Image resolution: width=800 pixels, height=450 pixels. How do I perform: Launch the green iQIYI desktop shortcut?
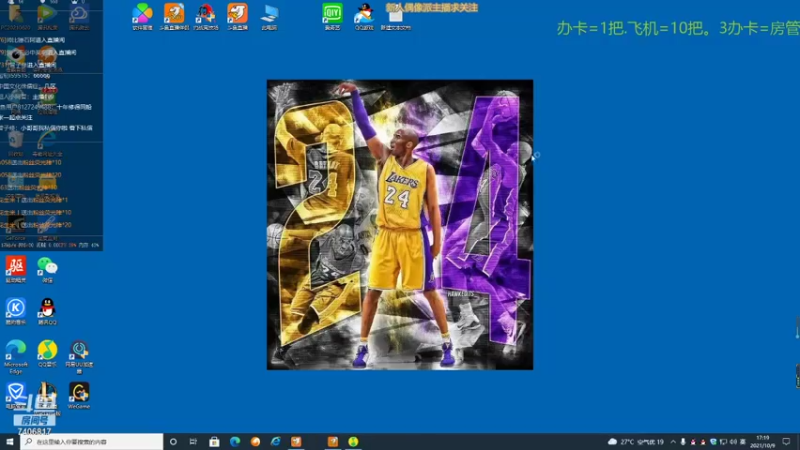[x=332, y=16]
